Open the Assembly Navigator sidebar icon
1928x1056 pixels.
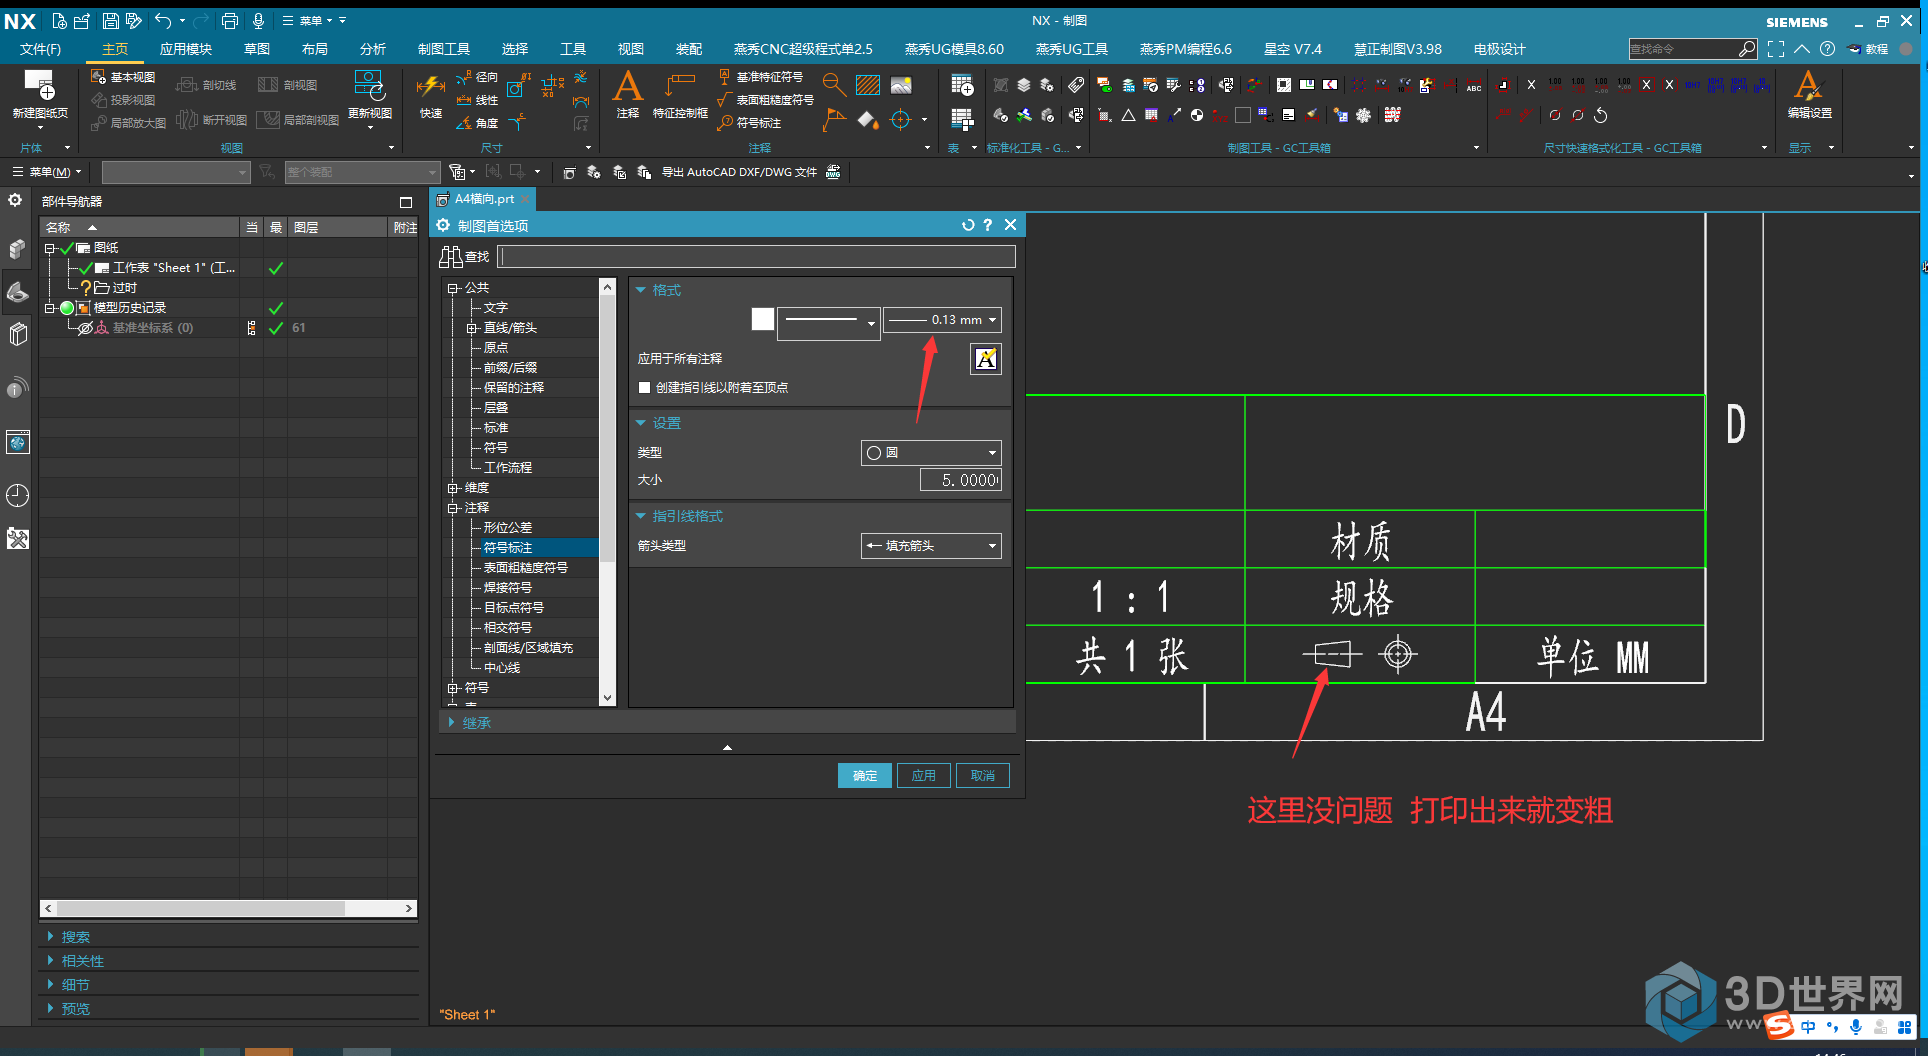(x=18, y=248)
